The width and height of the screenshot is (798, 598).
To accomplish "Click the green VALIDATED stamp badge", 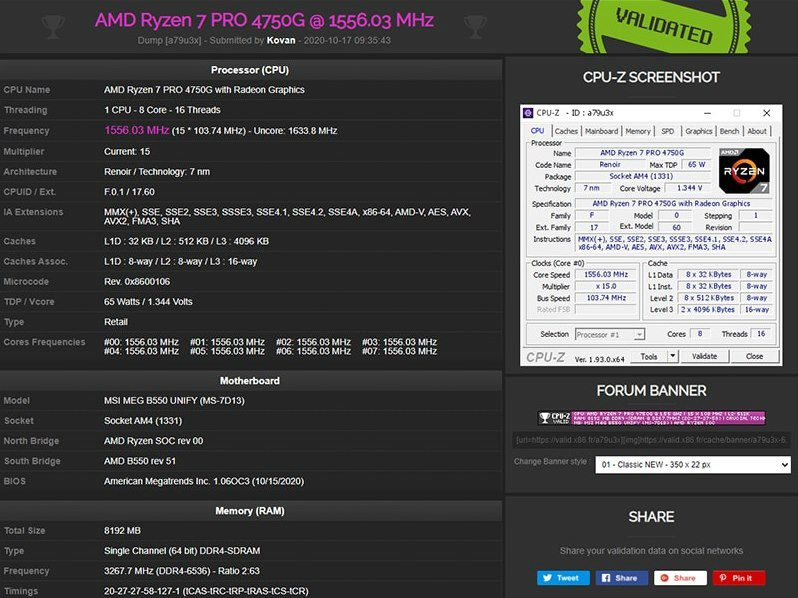I will 664,25.
